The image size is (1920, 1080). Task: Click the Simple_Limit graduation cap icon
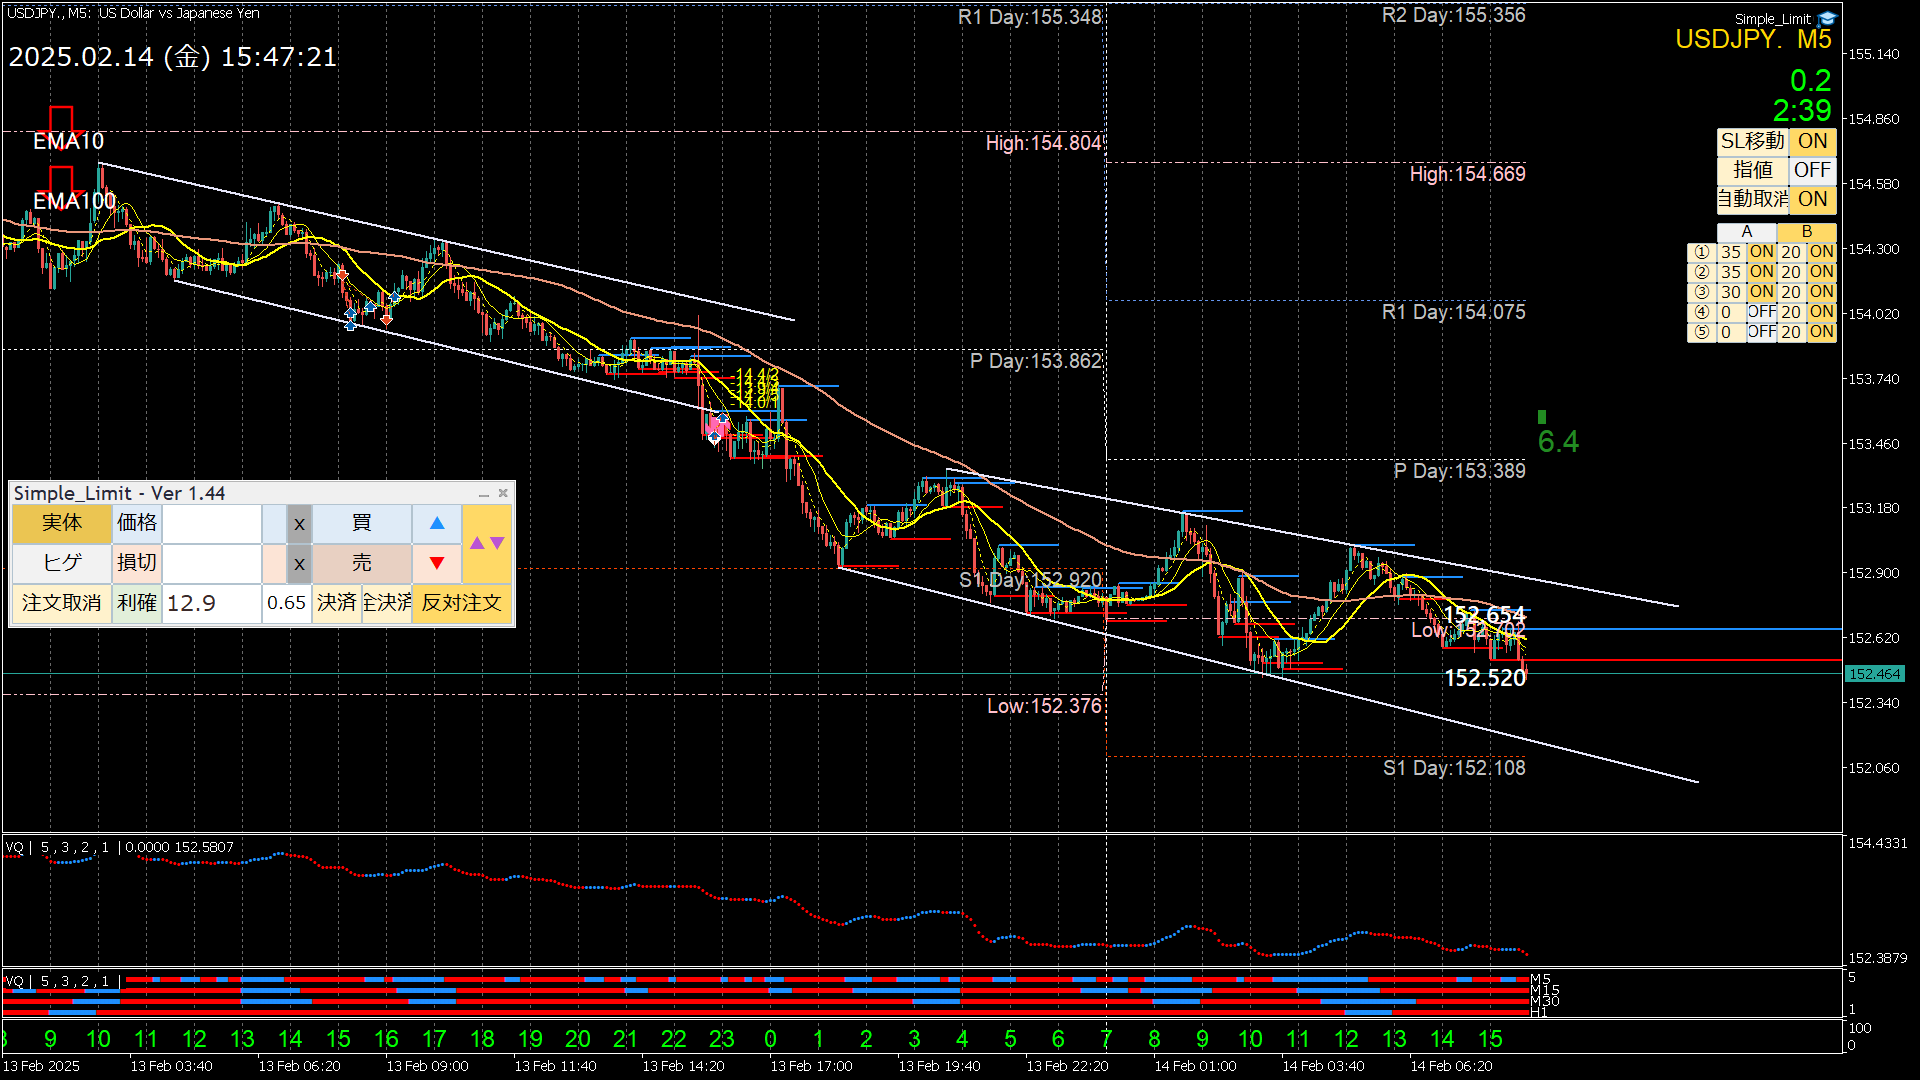pyautogui.click(x=1827, y=18)
